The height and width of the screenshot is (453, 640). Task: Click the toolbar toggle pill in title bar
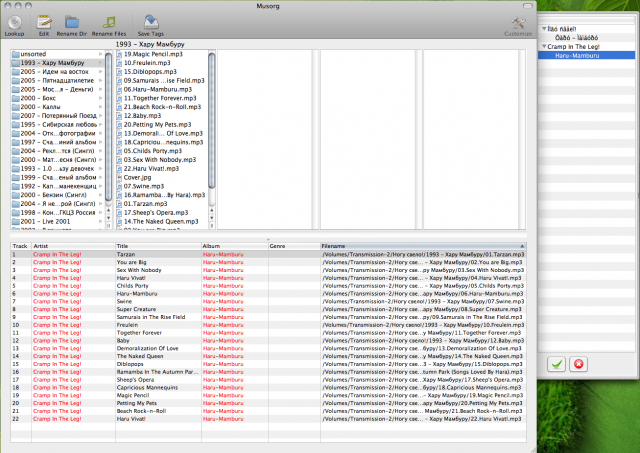coord(528,6)
